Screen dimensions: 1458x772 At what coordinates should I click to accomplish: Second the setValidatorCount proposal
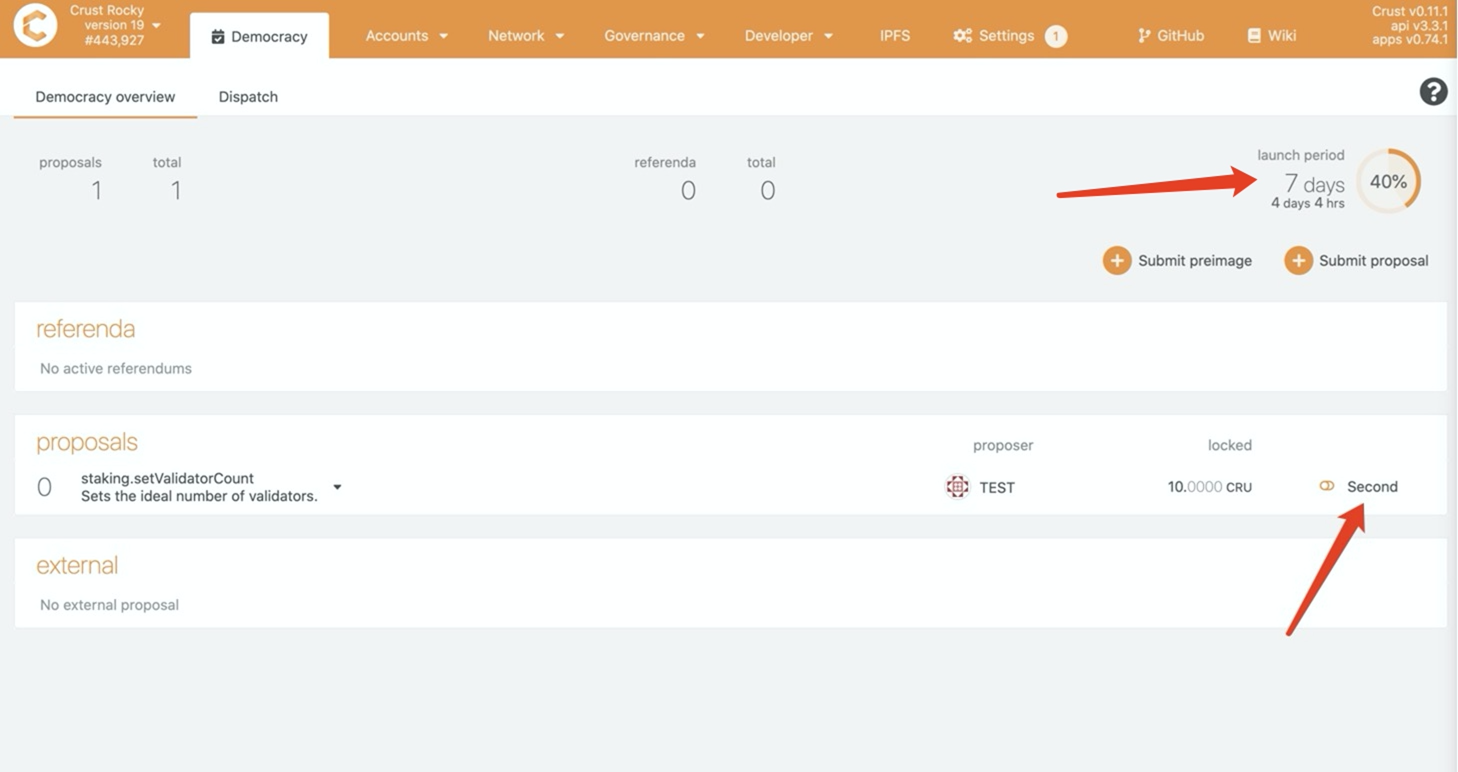[1359, 486]
